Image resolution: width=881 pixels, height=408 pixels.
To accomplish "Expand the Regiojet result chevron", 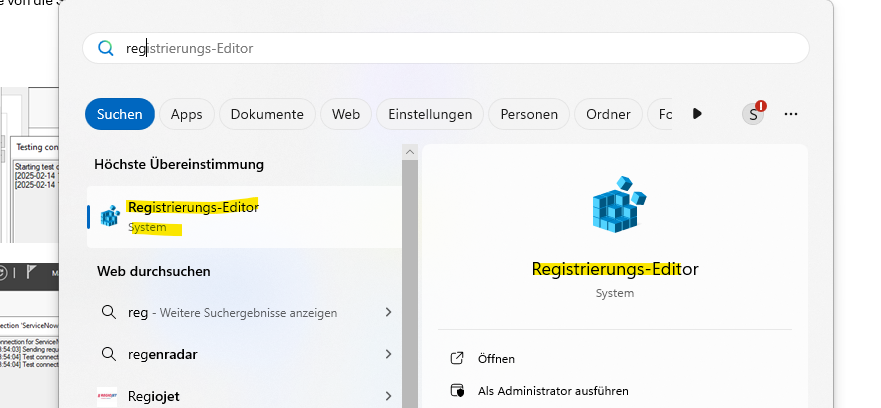I will pyautogui.click(x=388, y=396).
